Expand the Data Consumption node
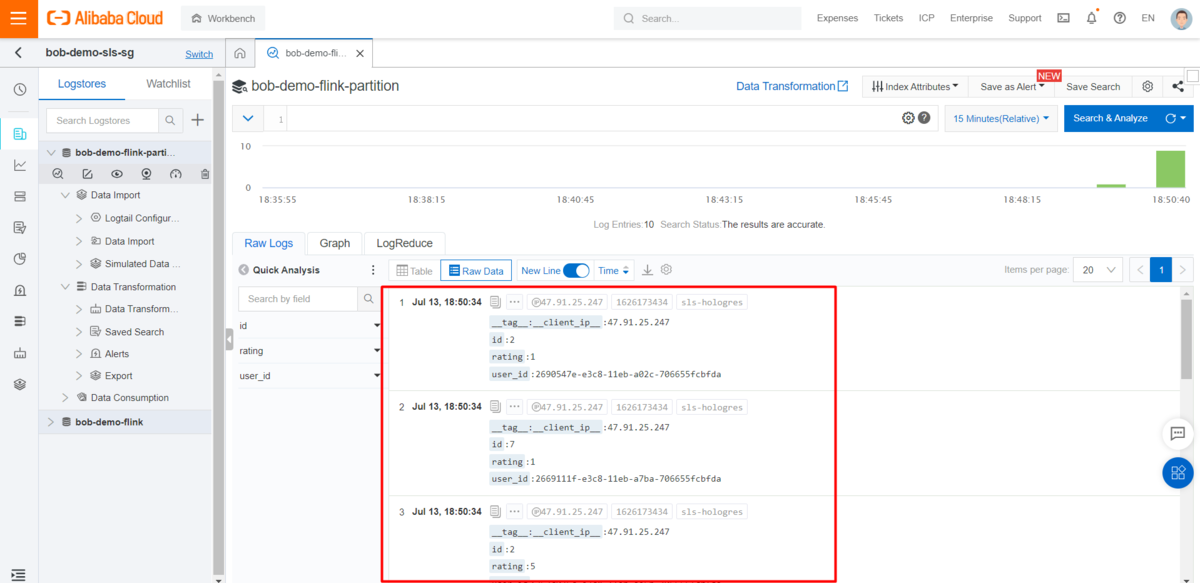Screen dimensions: 1200x583 pyautogui.click(x=66, y=398)
